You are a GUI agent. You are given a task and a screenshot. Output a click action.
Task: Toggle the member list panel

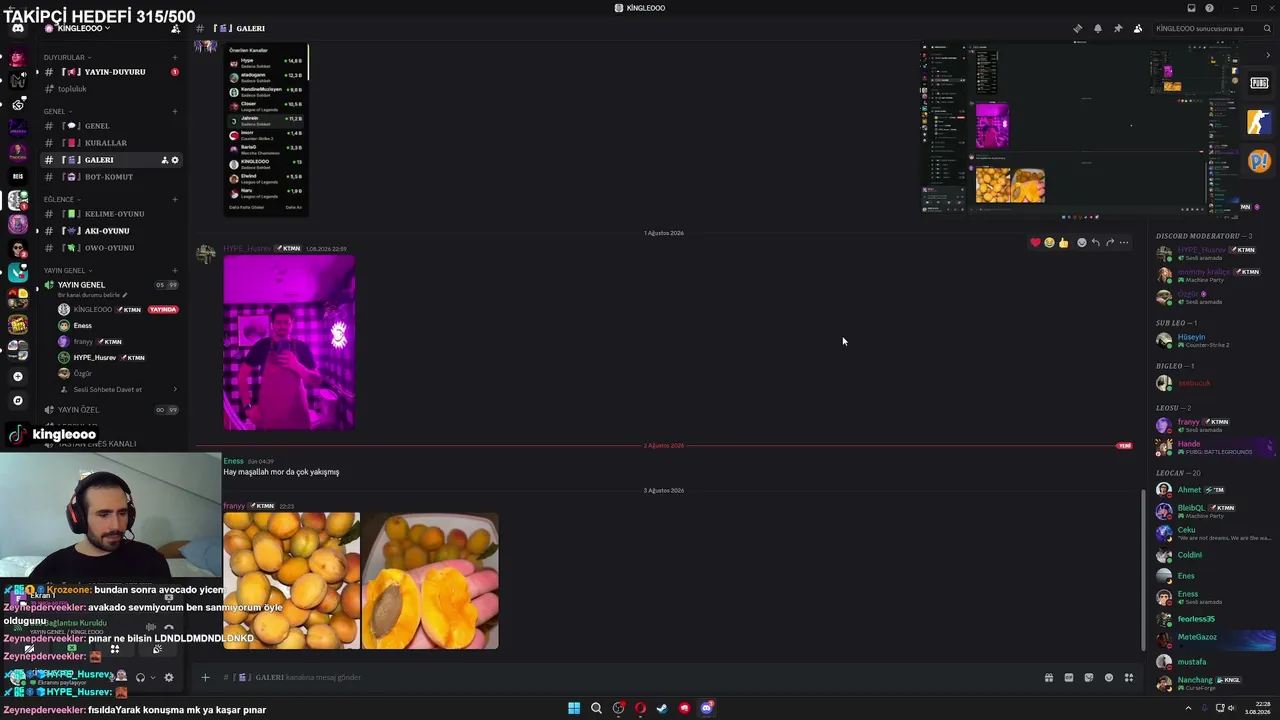1137,28
